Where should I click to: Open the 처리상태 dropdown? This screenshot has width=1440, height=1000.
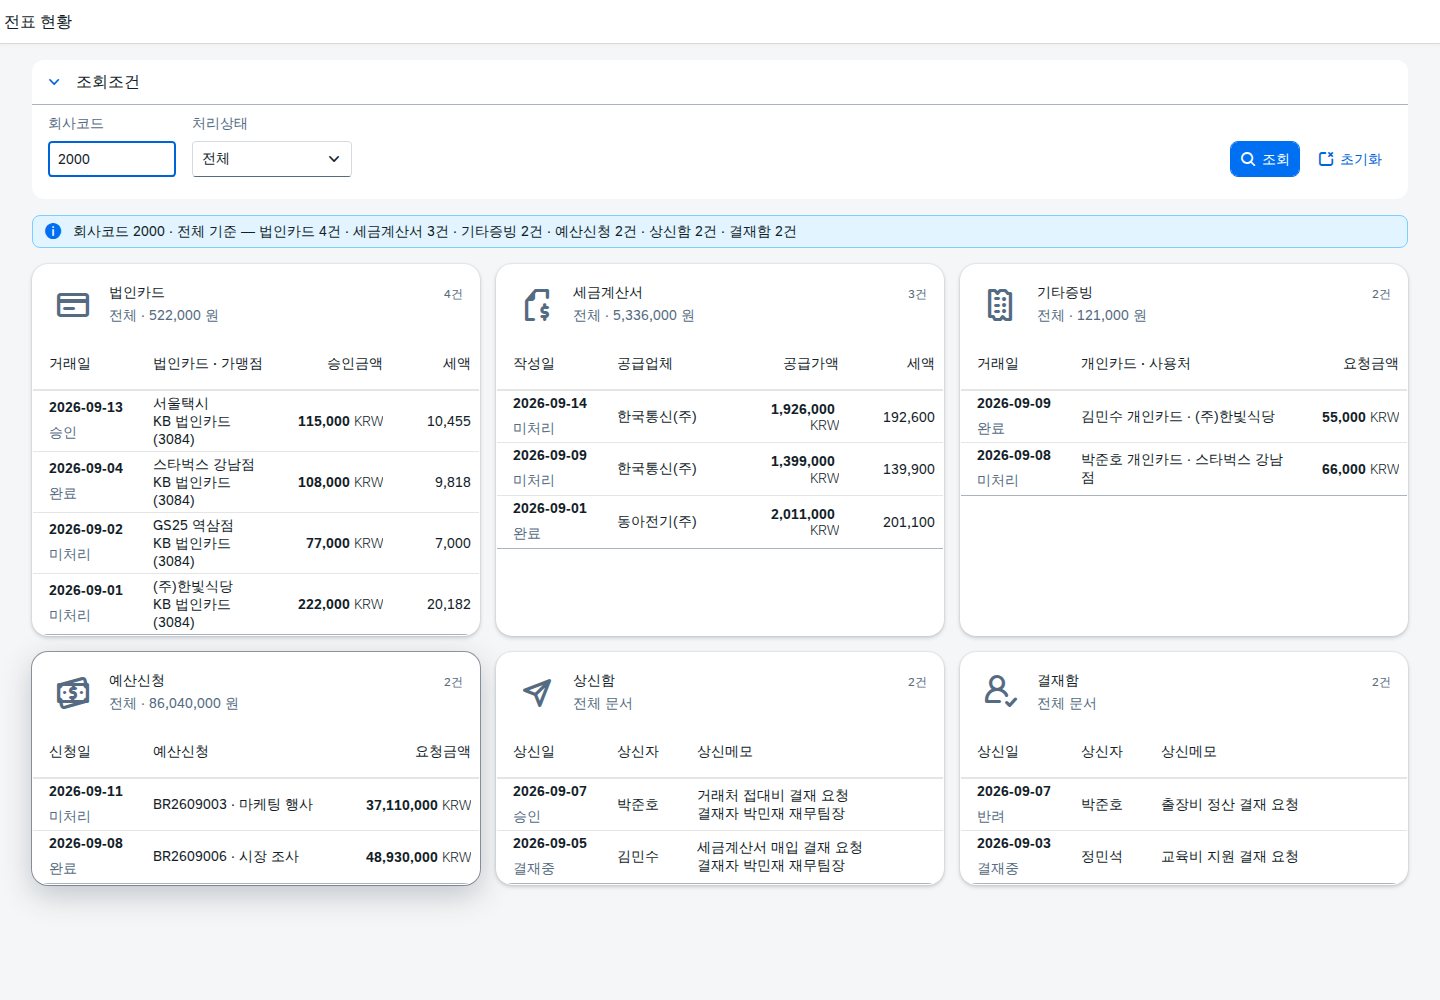pyautogui.click(x=271, y=159)
